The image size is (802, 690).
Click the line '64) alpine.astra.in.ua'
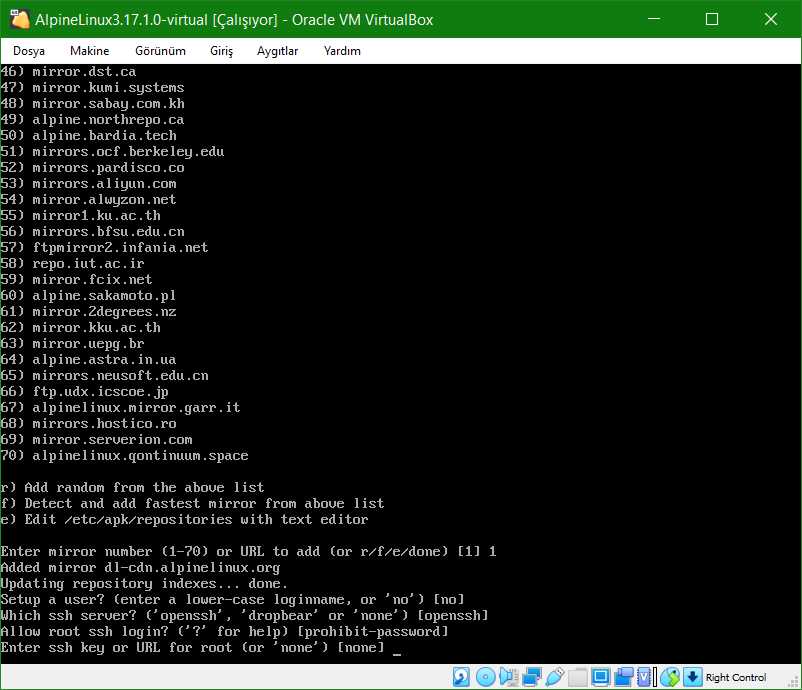[x=88, y=360]
